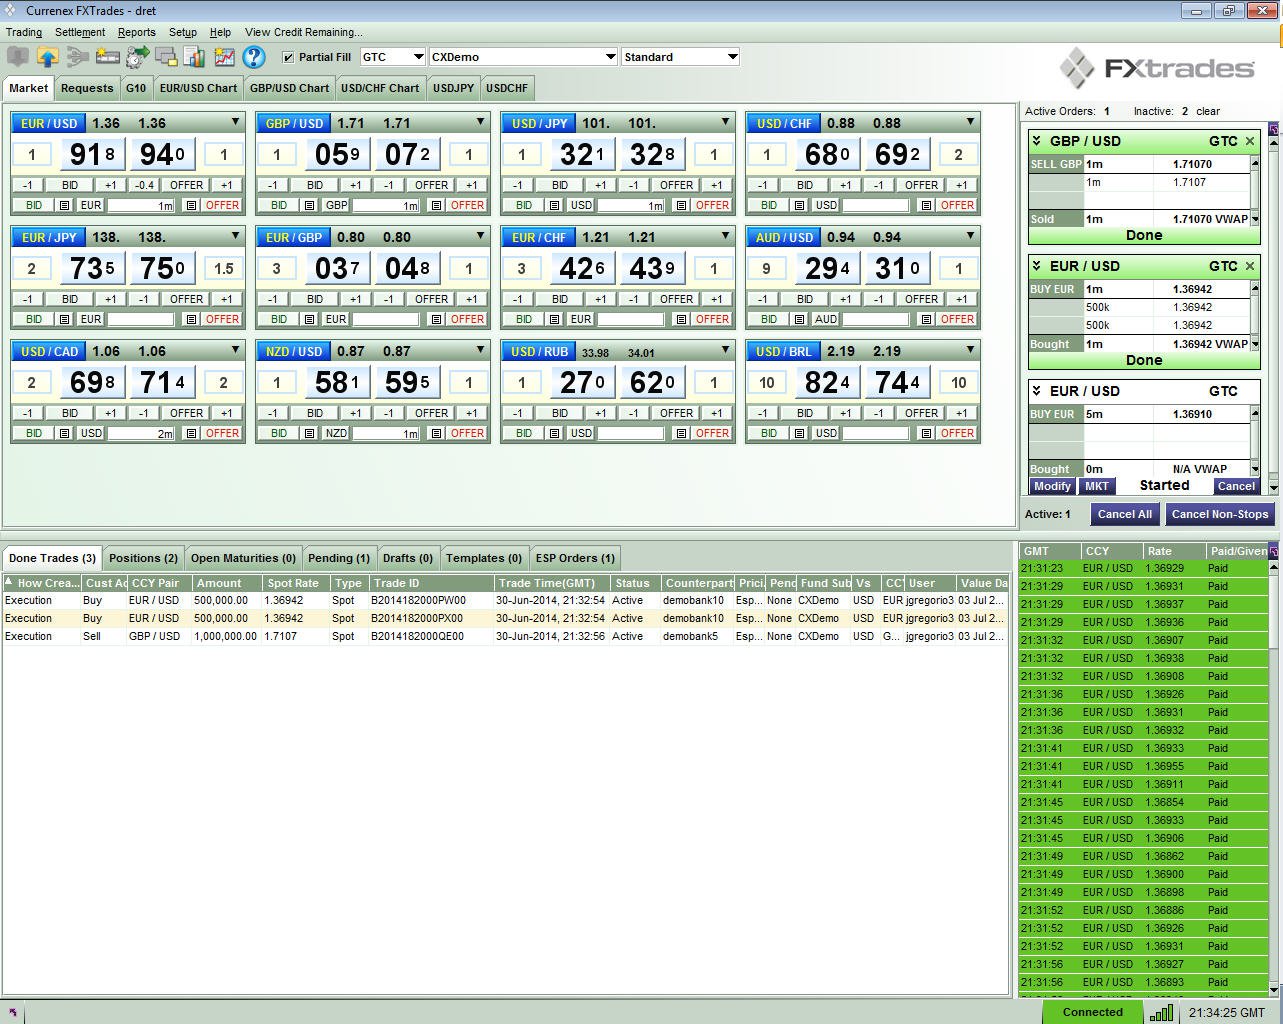Open EUR/USD panel dropdown arrow
The image size is (1283, 1024).
point(235,122)
